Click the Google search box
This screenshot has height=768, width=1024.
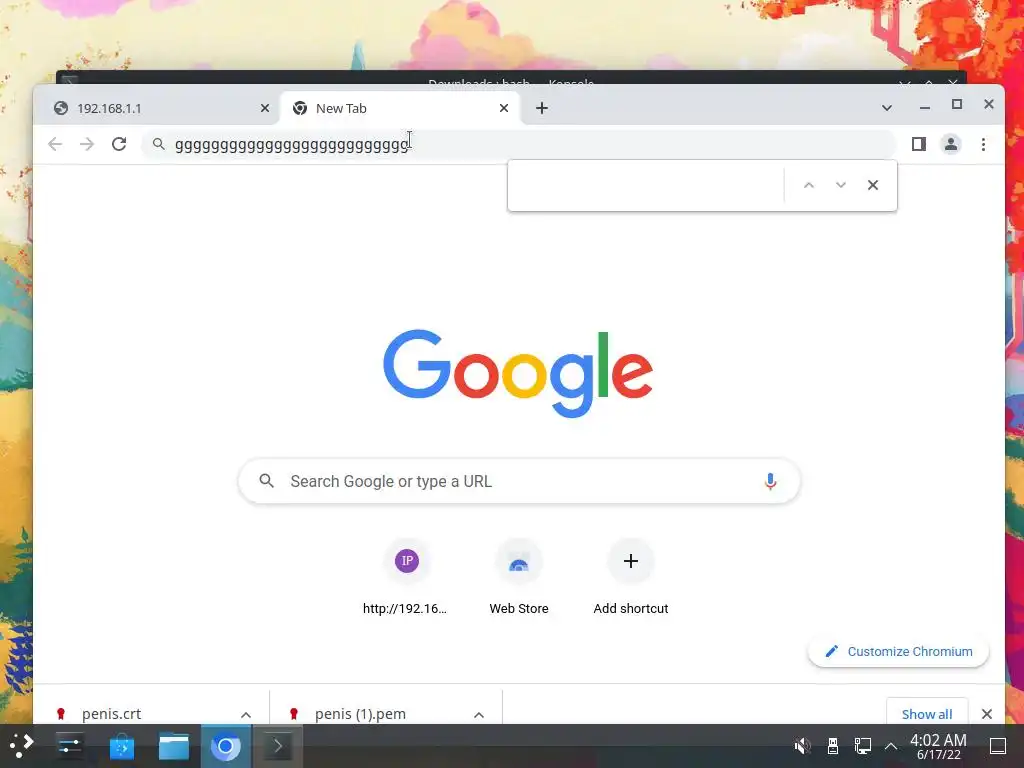tap(519, 481)
